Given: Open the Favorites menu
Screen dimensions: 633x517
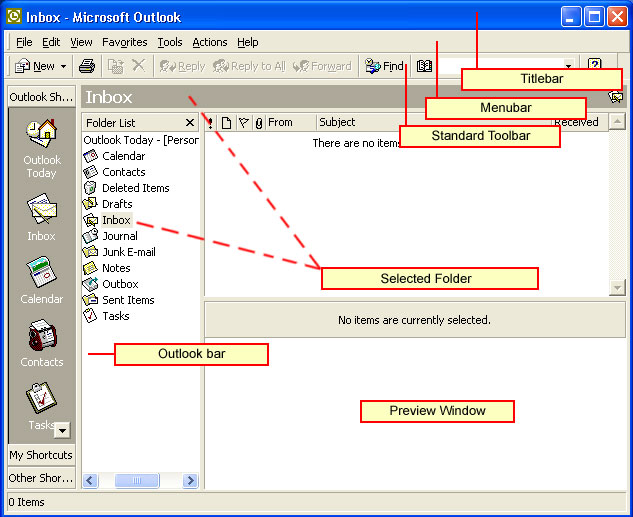Looking at the screenshot, I should [125, 42].
